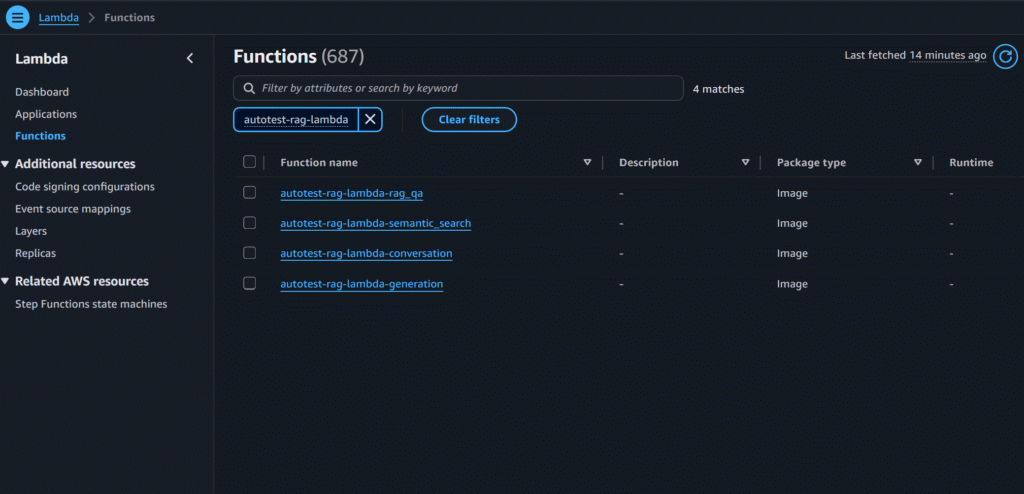Remove the autotest-rag-lambda filter chip
The height and width of the screenshot is (494, 1024).
coord(370,120)
